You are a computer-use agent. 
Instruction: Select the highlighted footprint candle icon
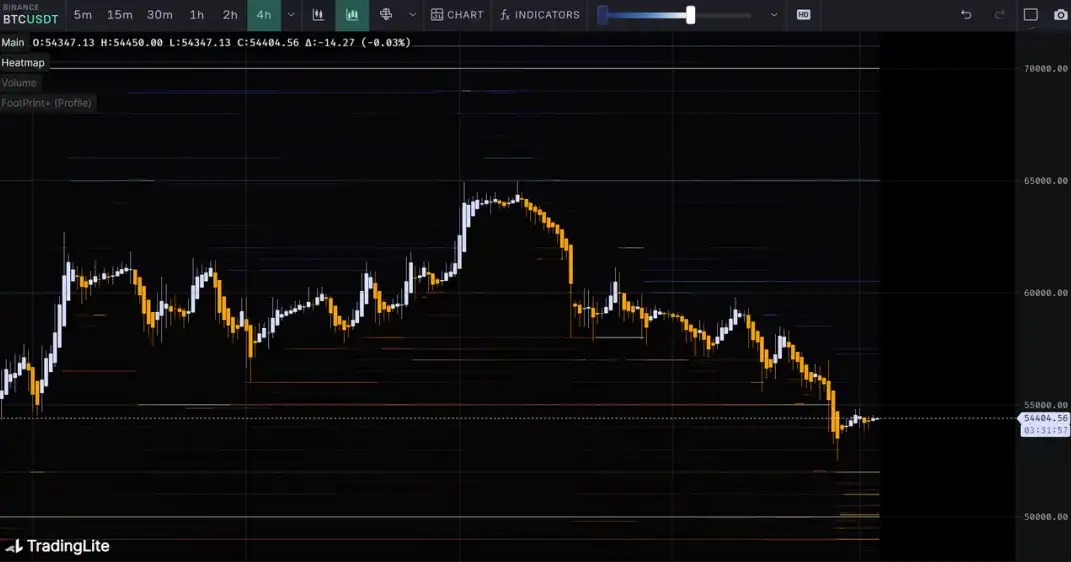[x=352, y=15]
